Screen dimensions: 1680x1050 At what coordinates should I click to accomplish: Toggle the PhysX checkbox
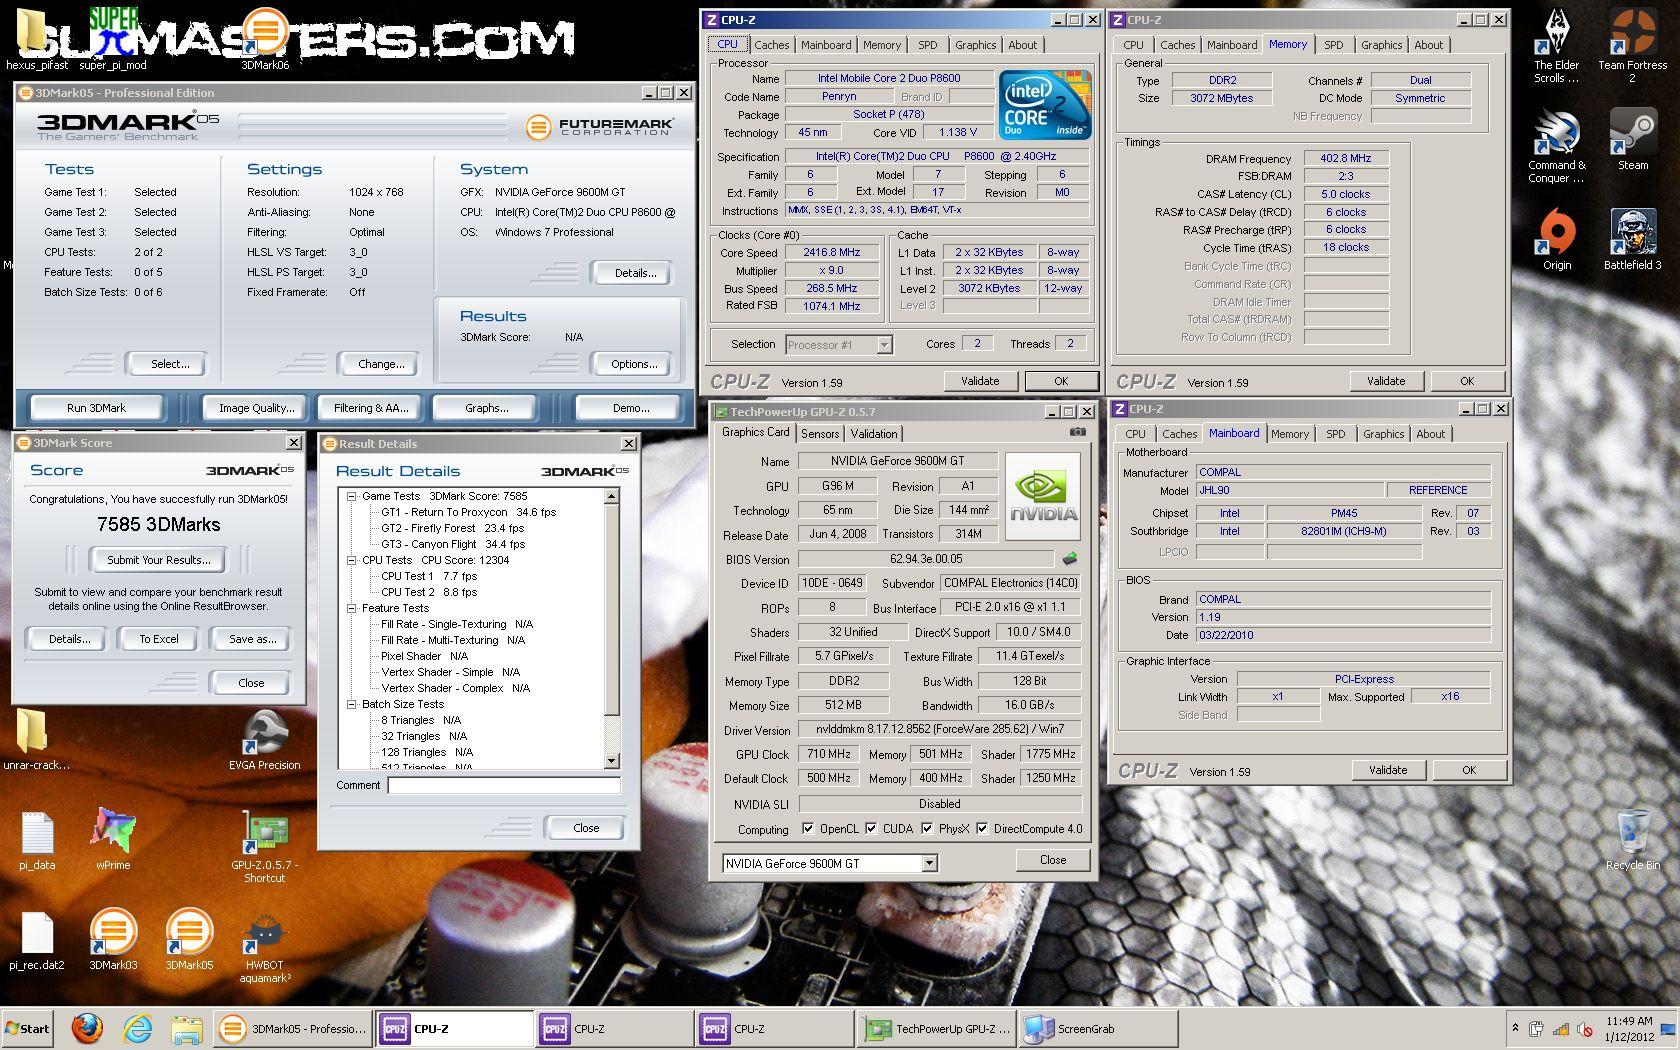click(x=927, y=829)
